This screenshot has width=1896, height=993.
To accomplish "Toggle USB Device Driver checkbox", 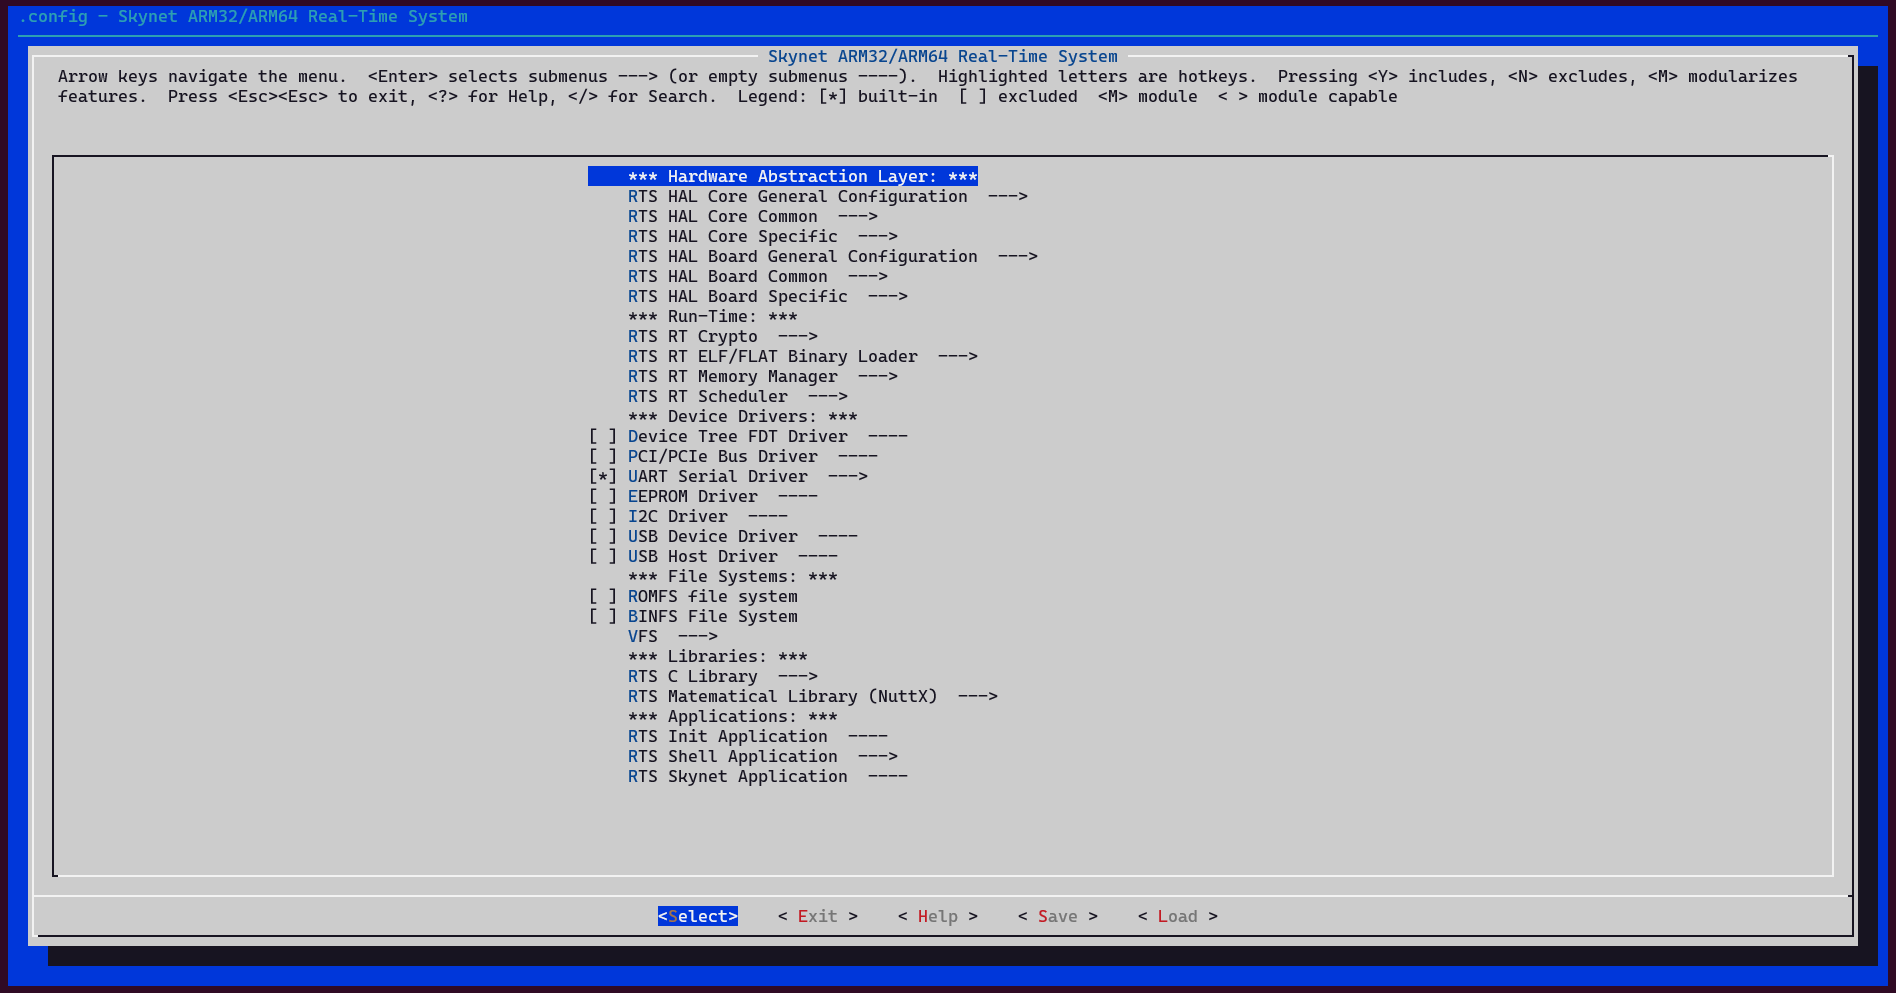I will (x=603, y=537).
